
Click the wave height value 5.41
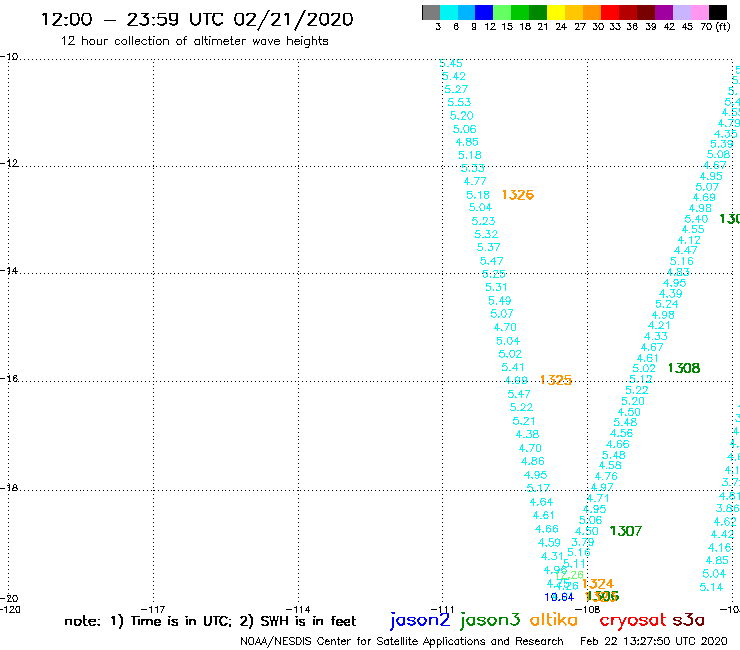click(x=513, y=367)
